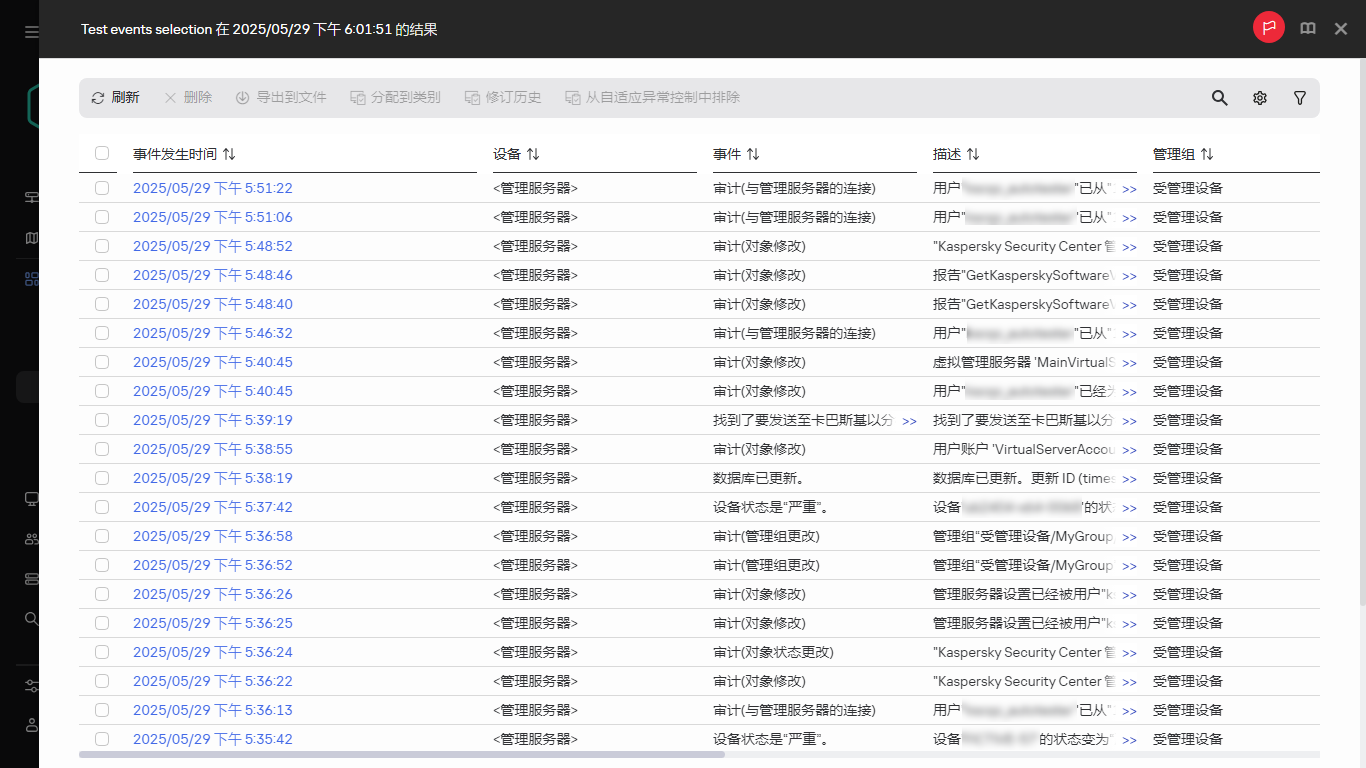Close the results panel with X
This screenshot has width=1366, height=768.
click(1341, 29)
